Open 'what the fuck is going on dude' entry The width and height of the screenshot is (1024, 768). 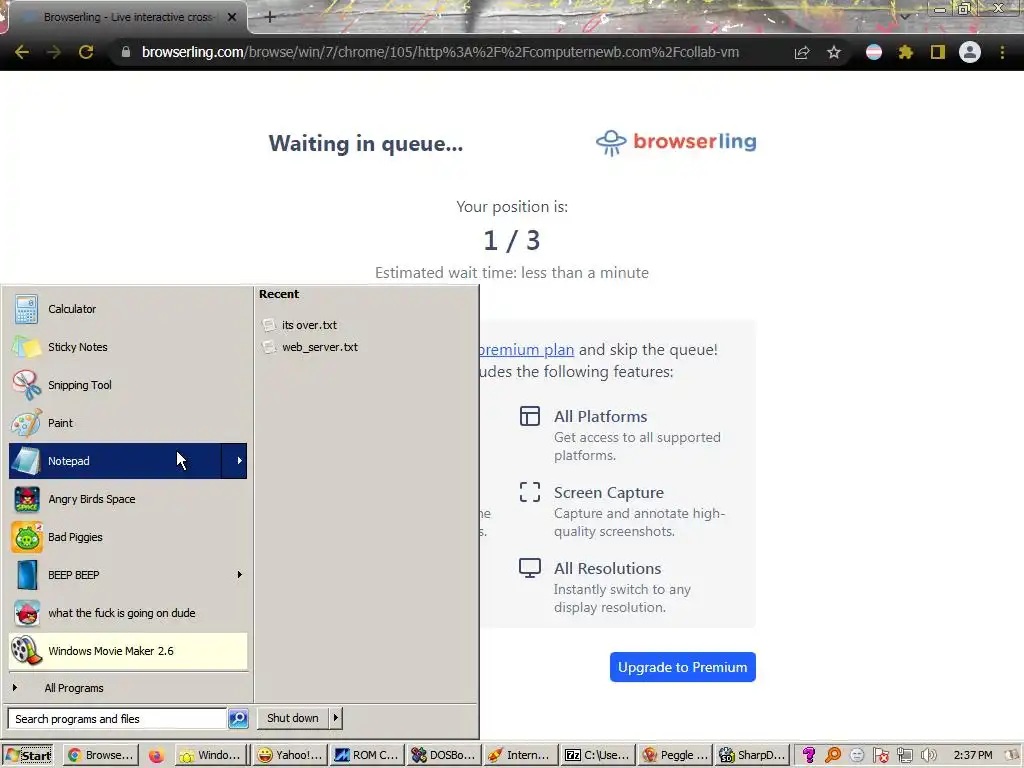[x=128, y=613]
